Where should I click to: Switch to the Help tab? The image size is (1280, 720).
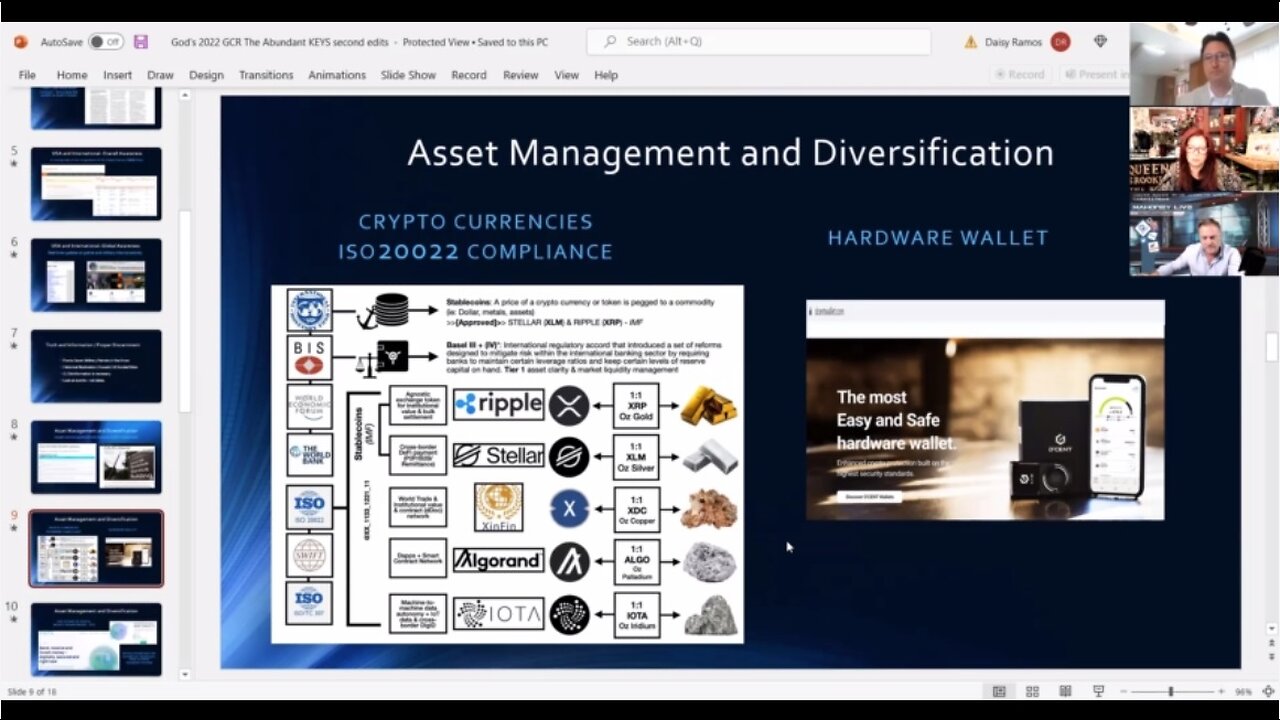tap(606, 75)
